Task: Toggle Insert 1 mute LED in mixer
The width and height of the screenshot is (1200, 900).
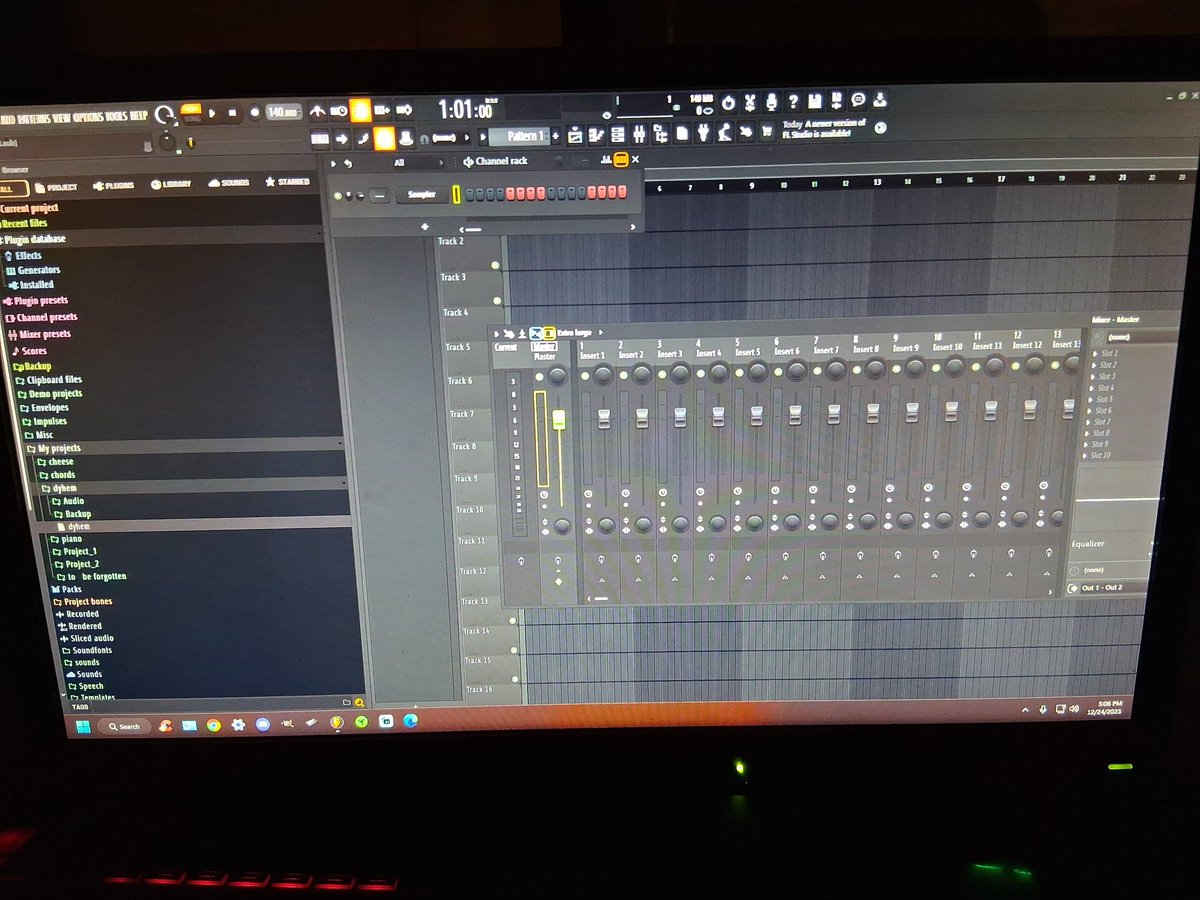Action: 585,376
